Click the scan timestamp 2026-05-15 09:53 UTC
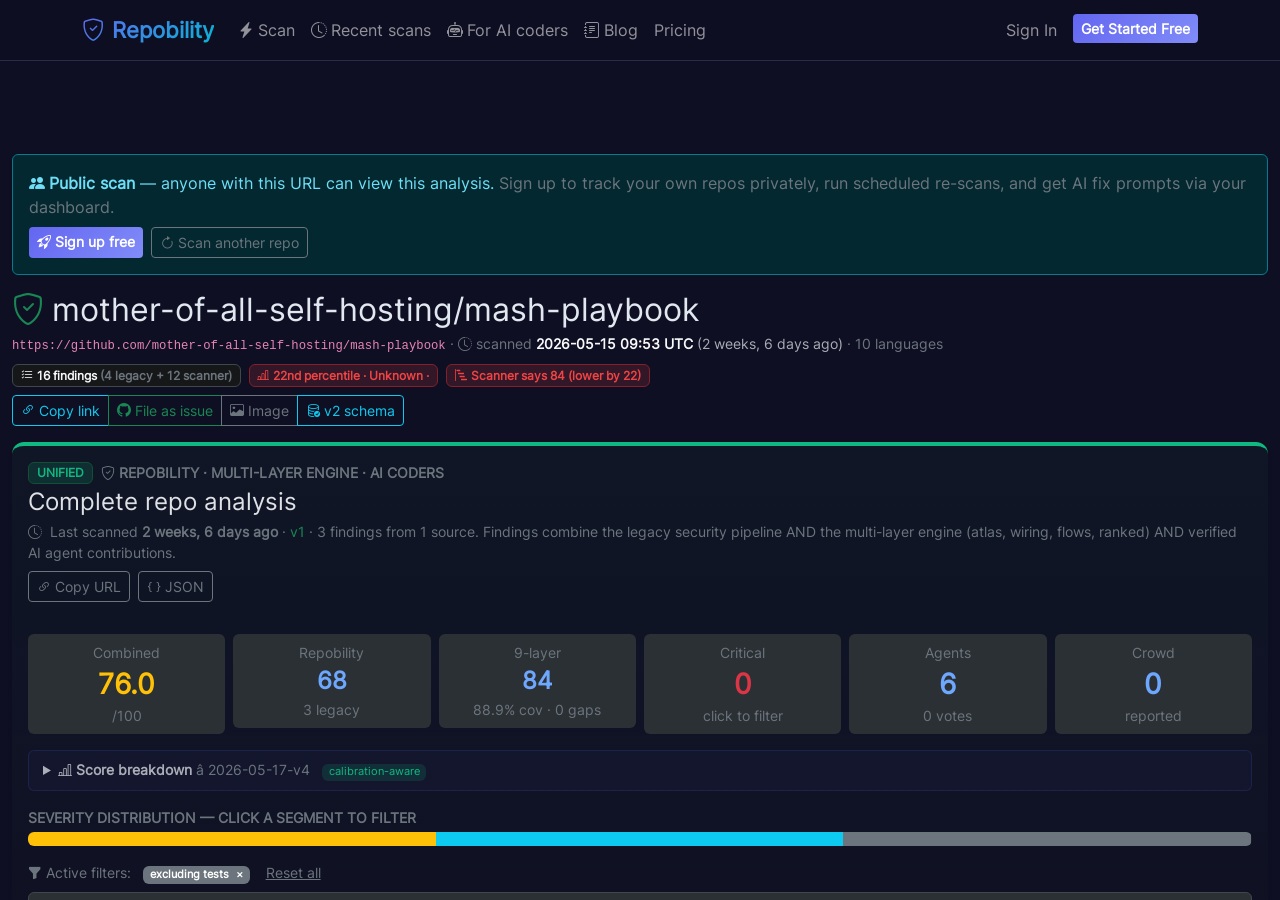 click(614, 344)
